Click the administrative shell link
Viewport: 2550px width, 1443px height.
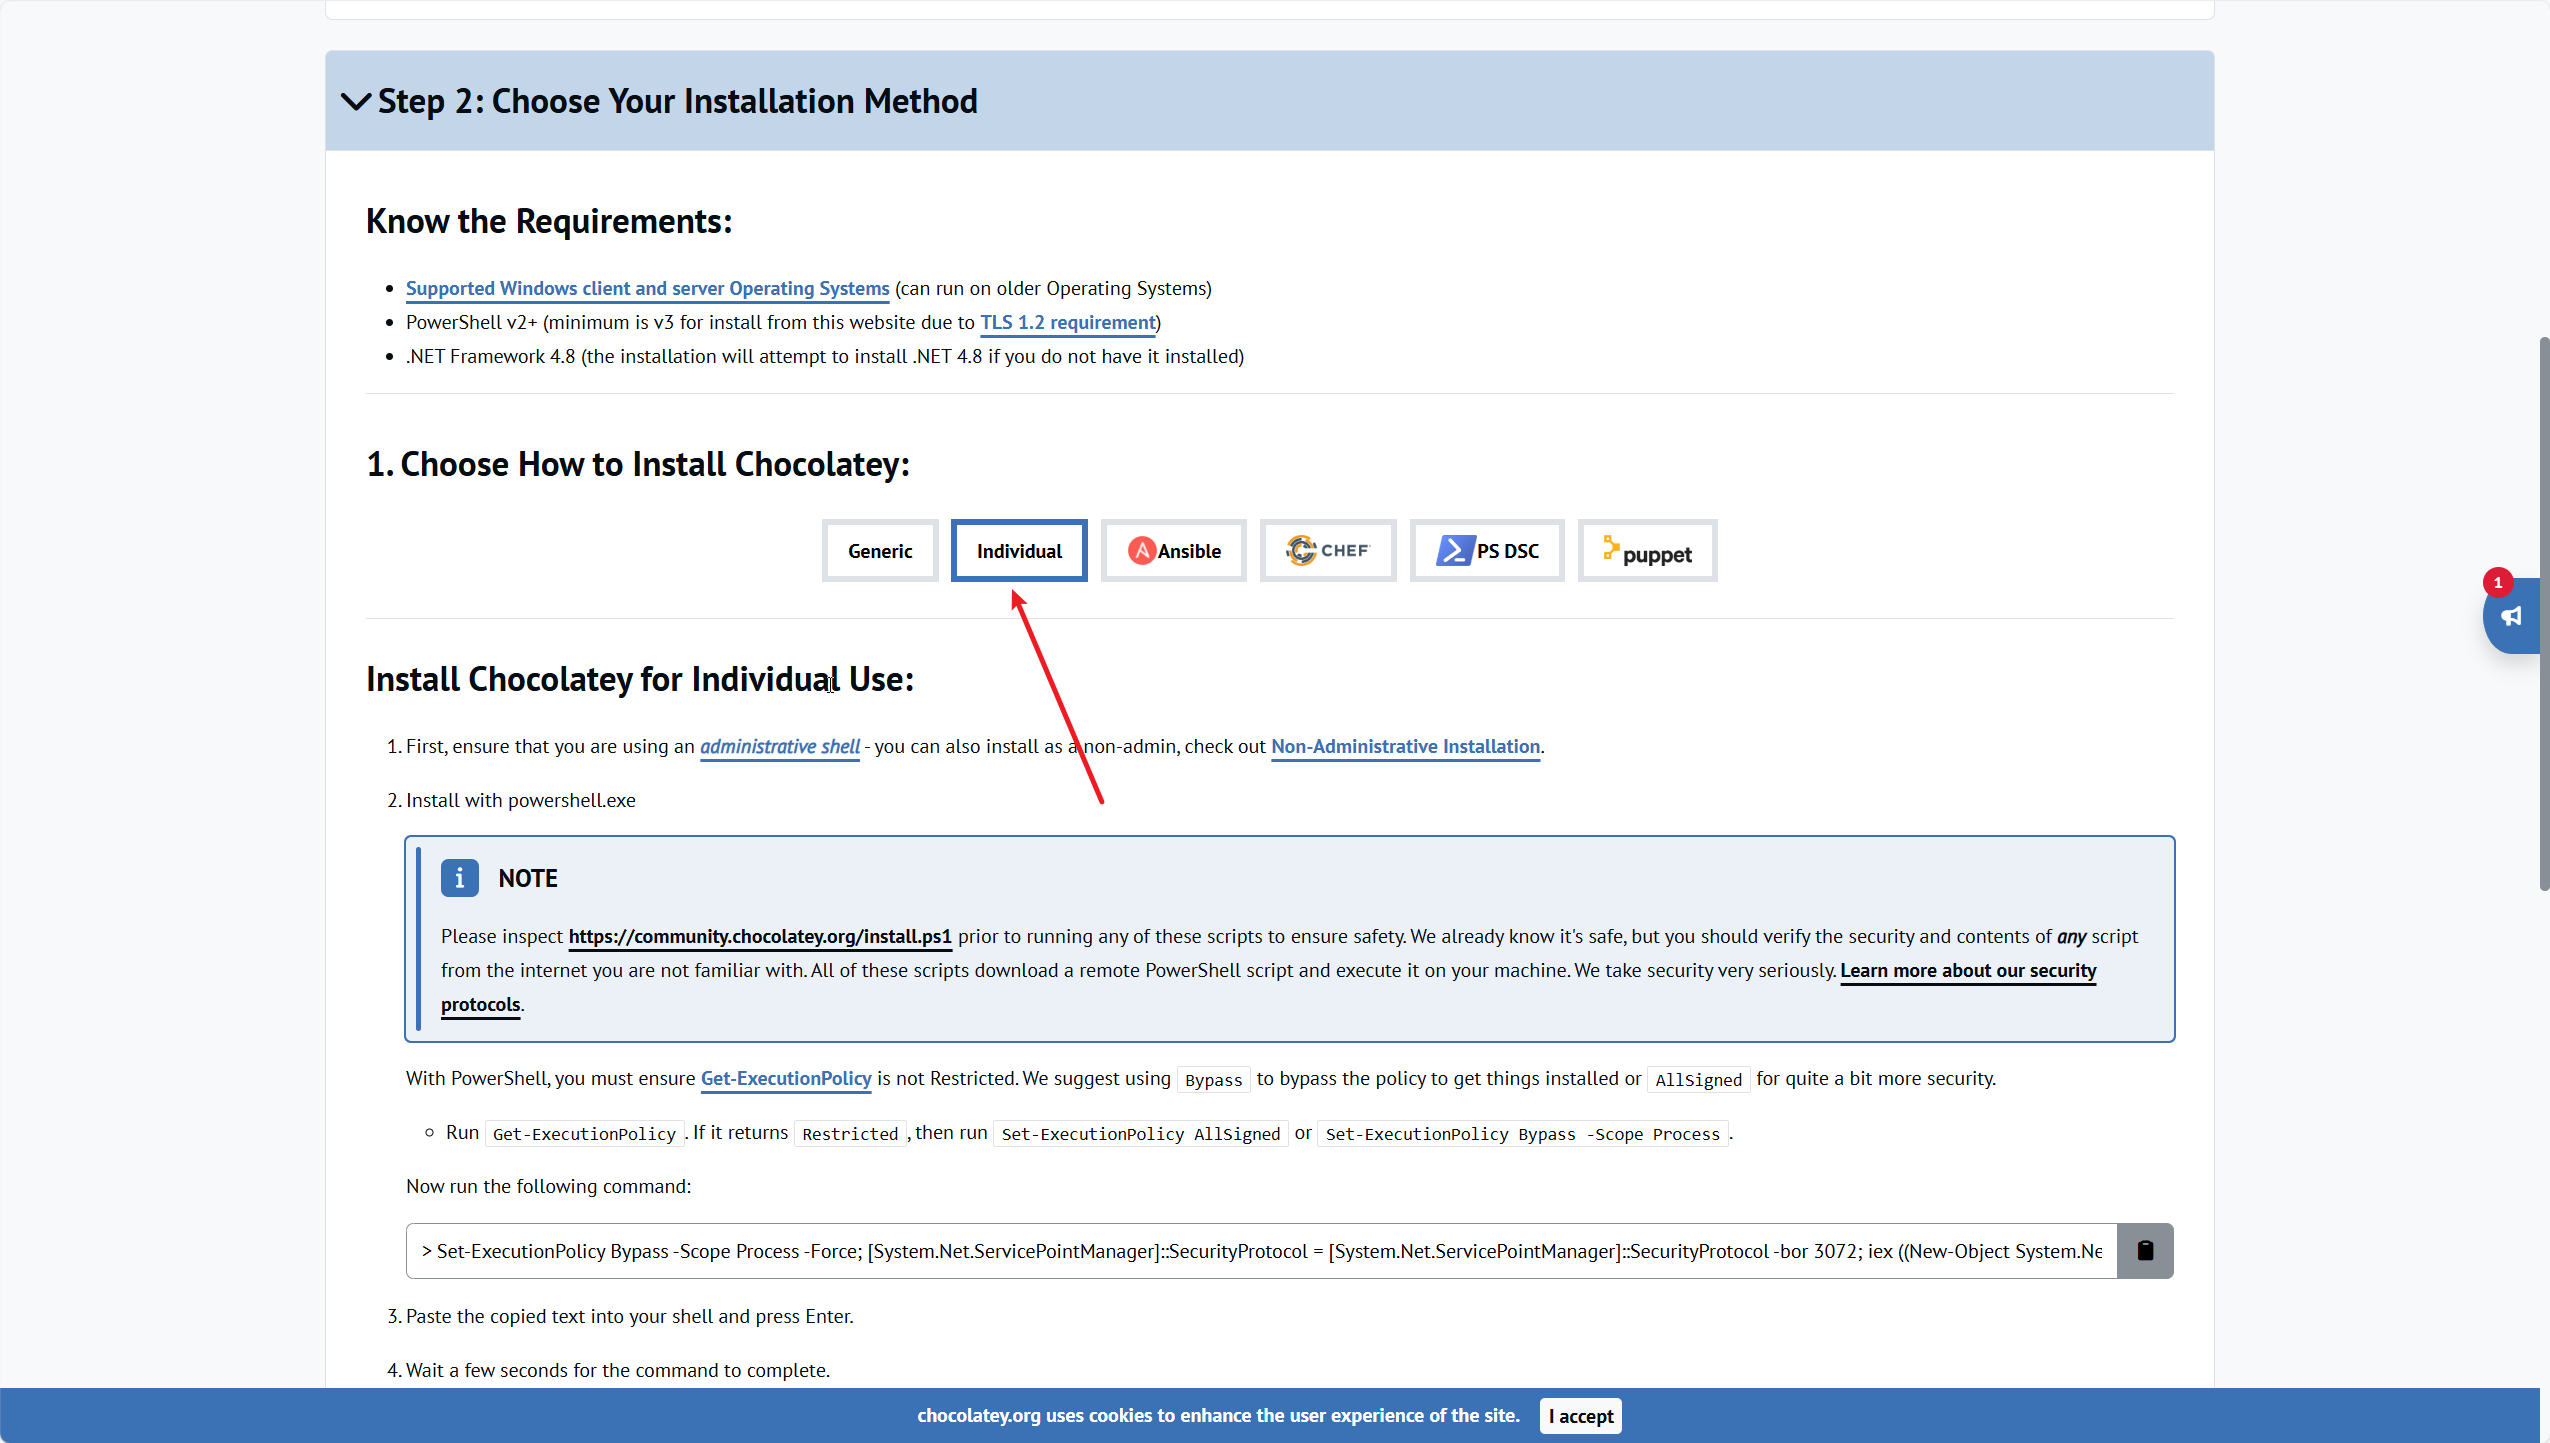pyautogui.click(x=779, y=746)
